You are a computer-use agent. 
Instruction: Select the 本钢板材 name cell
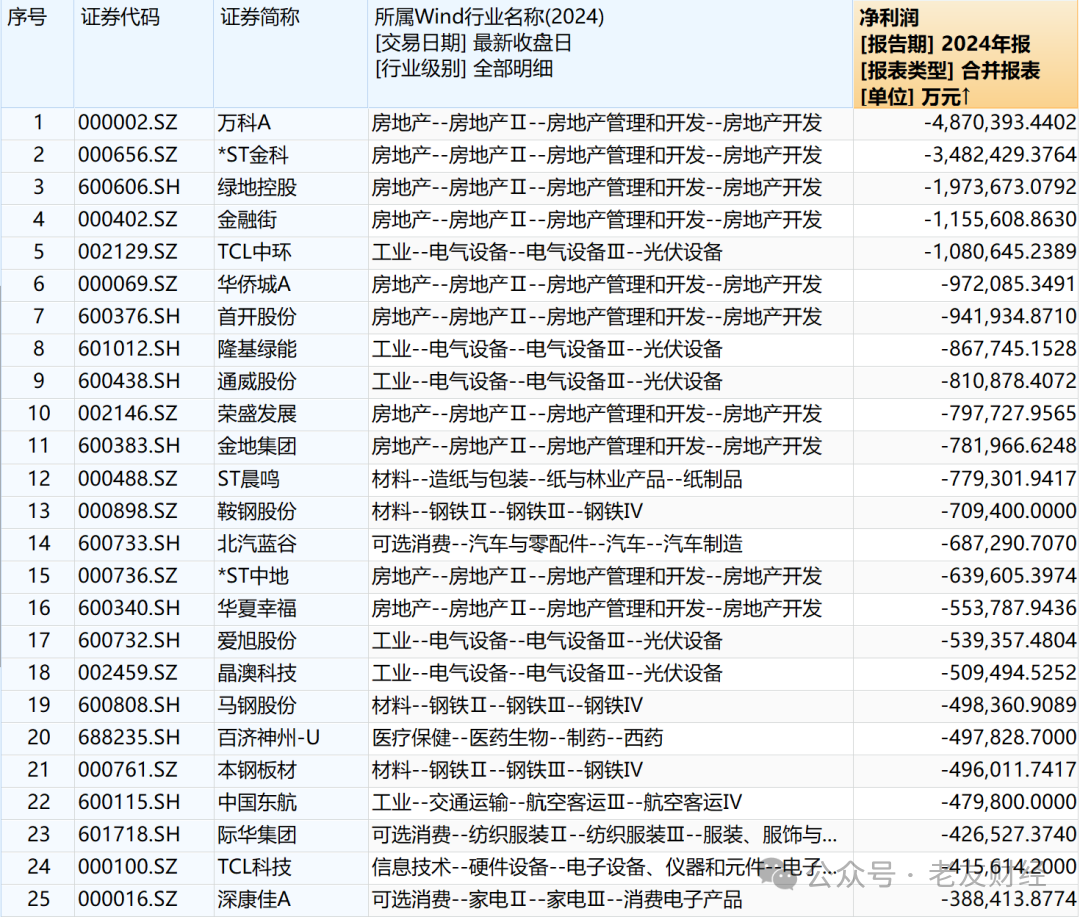pos(291,771)
